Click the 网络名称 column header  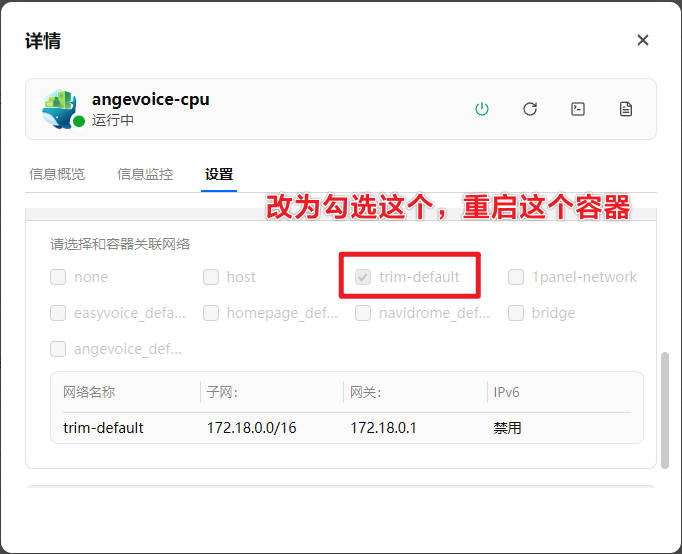pos(89,392)
